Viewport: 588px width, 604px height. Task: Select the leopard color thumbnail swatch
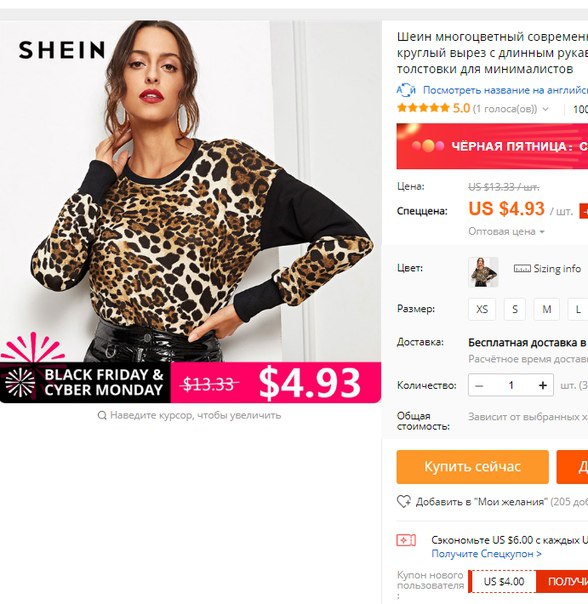(x=483, y=272)
